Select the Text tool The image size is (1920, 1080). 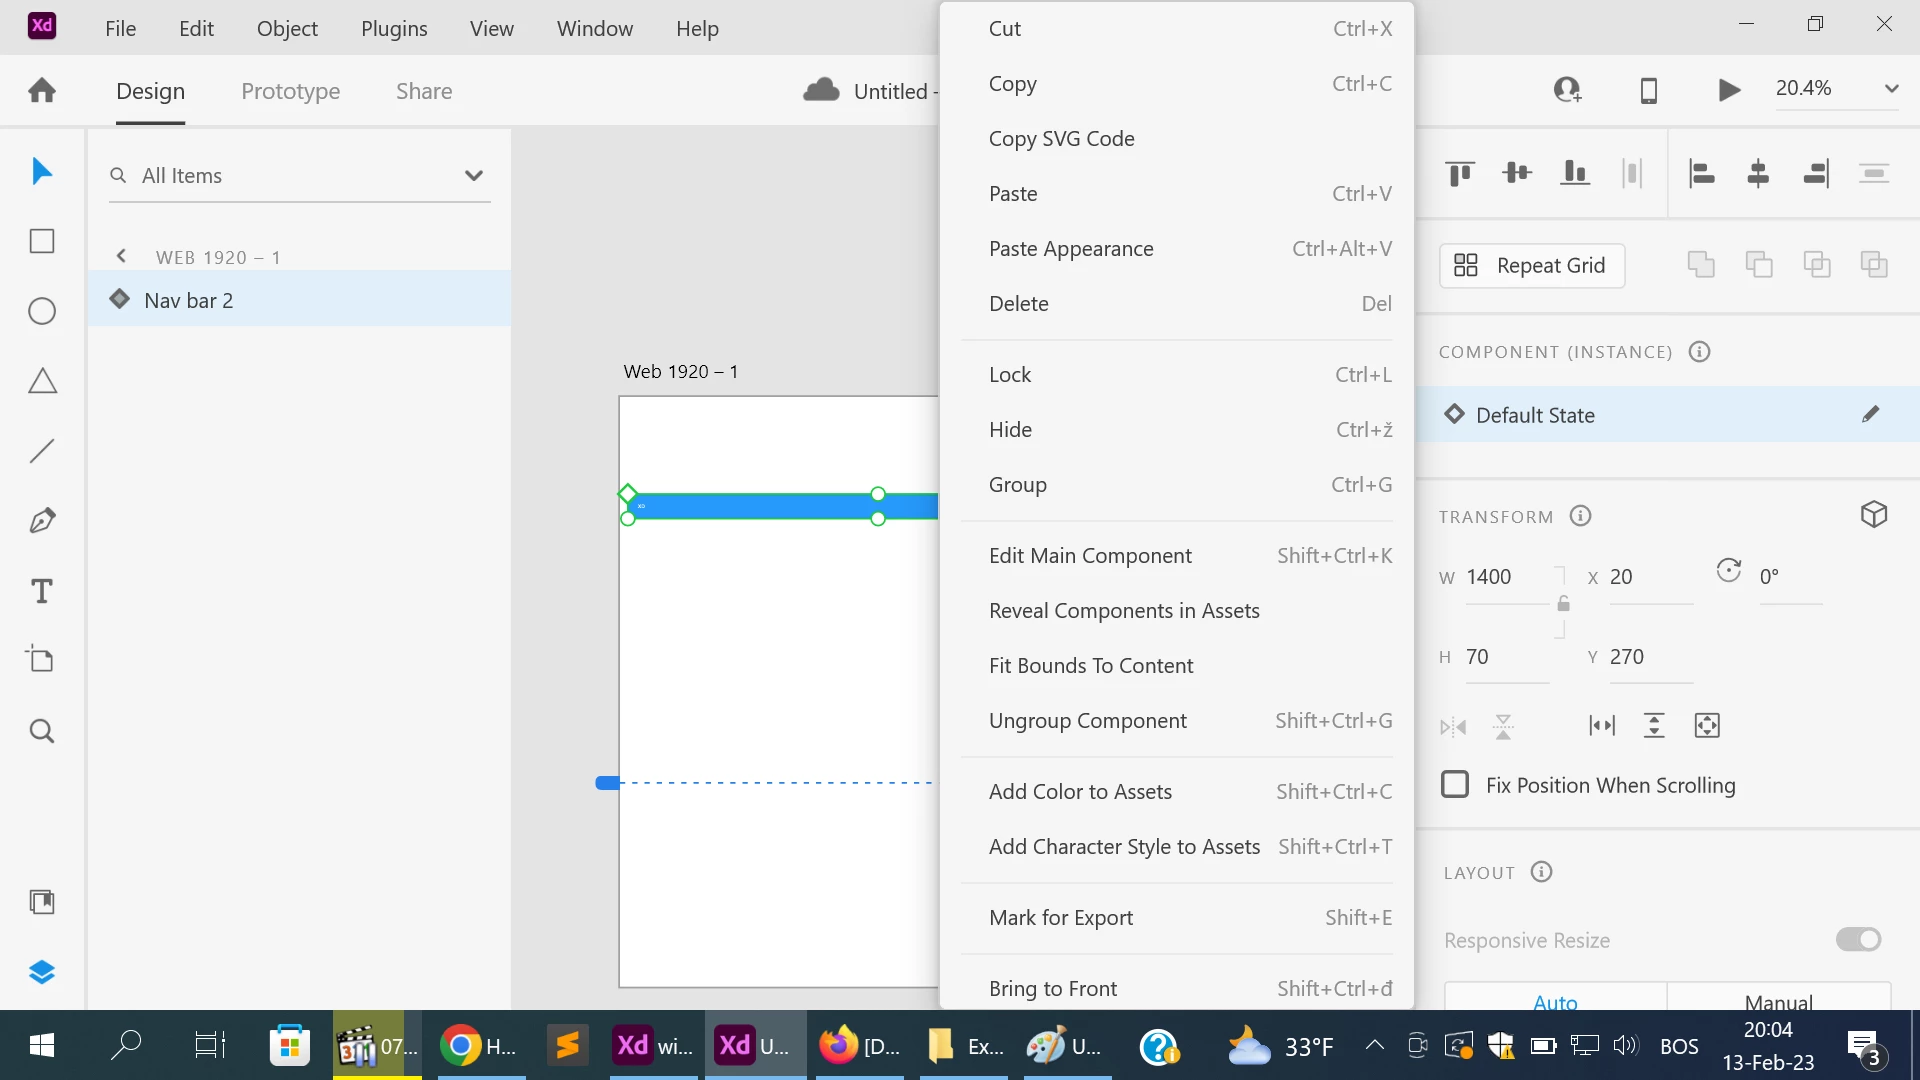[x=42, y=591]
